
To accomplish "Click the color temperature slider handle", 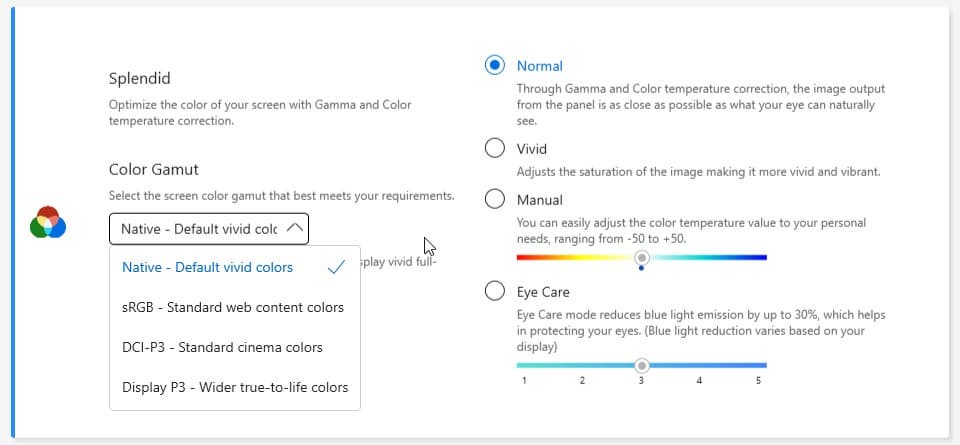I will click(x=642, y=257).
